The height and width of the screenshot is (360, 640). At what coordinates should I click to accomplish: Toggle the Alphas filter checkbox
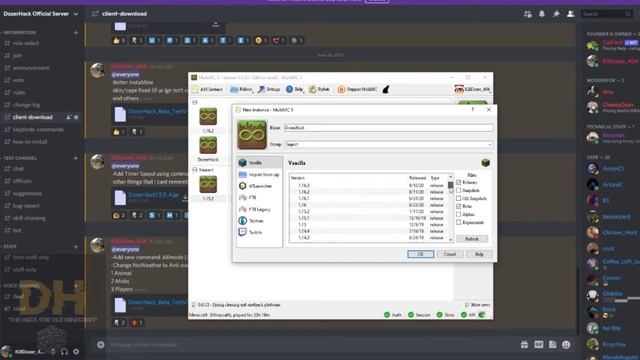tap(459, 214)
